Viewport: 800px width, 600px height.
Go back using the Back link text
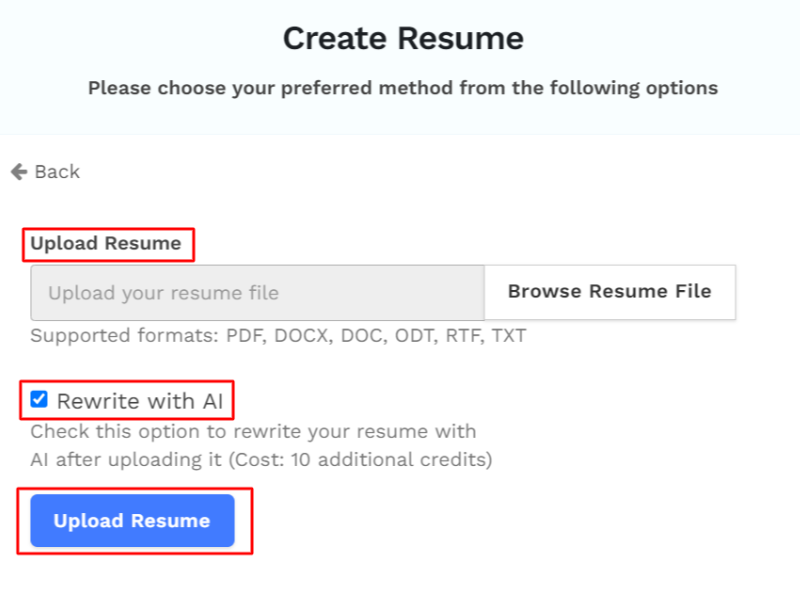[57, 172]
